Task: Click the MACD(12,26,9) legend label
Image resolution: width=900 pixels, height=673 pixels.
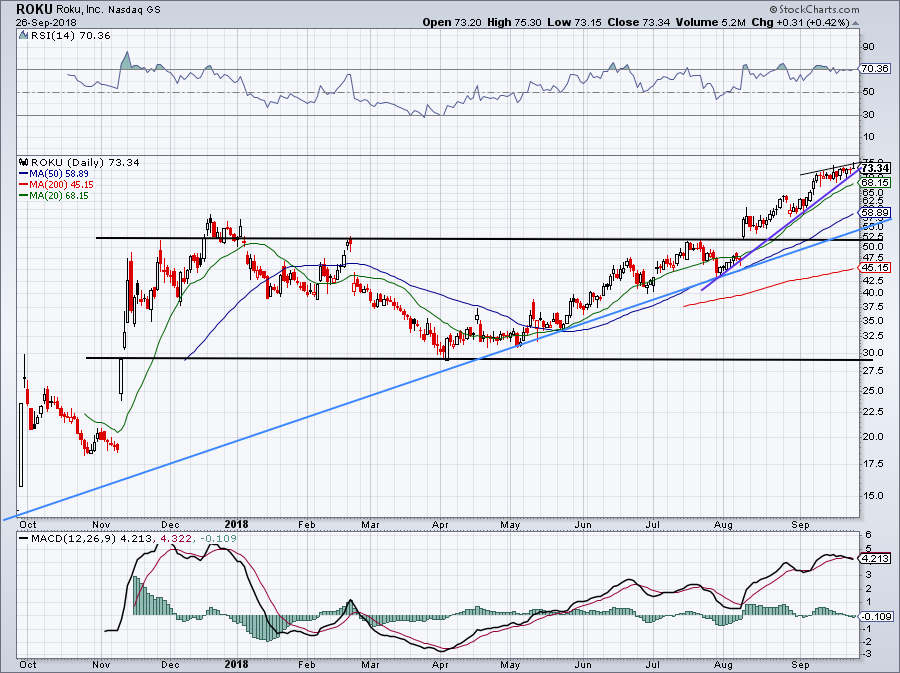Action: coord(74,539)
